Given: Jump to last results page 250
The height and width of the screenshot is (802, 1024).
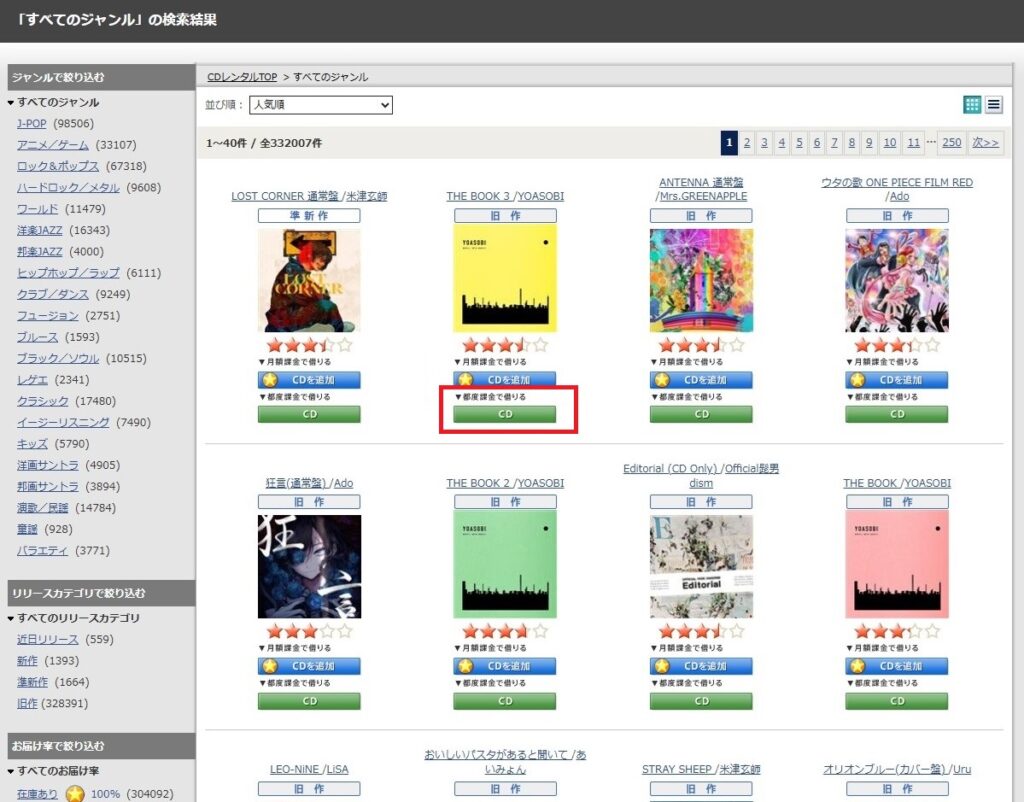Looking at the screenshot, I should pos(952,142).
